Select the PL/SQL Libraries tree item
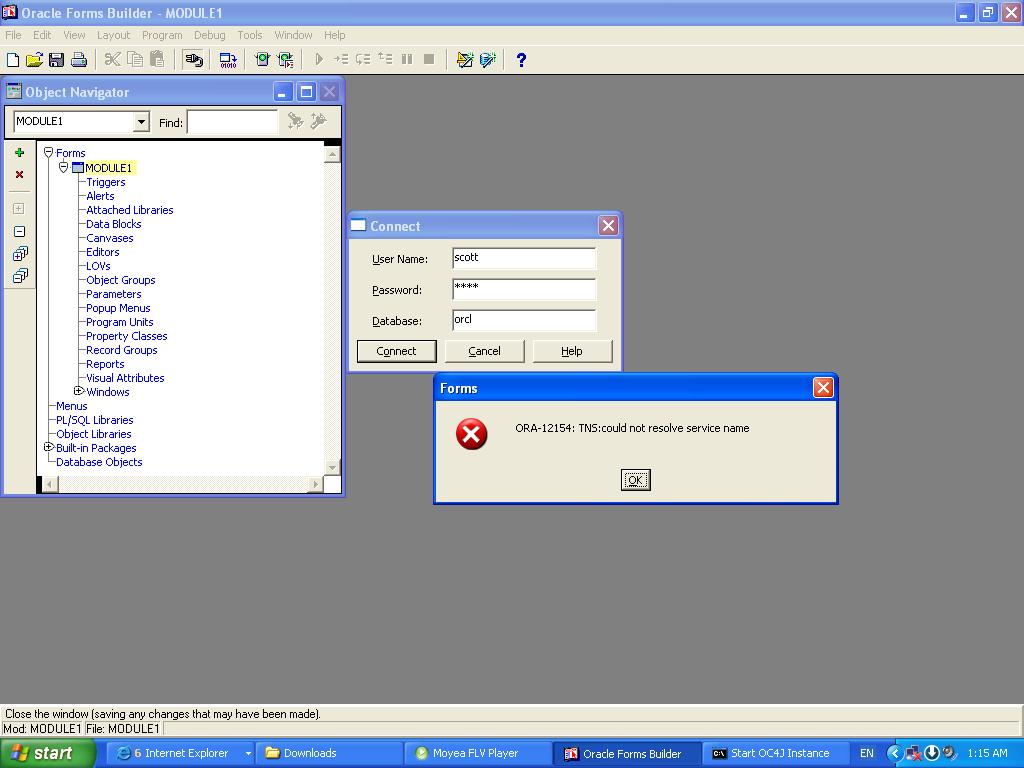Screen dimensions: 1024x768 click(x=95, y=420)
